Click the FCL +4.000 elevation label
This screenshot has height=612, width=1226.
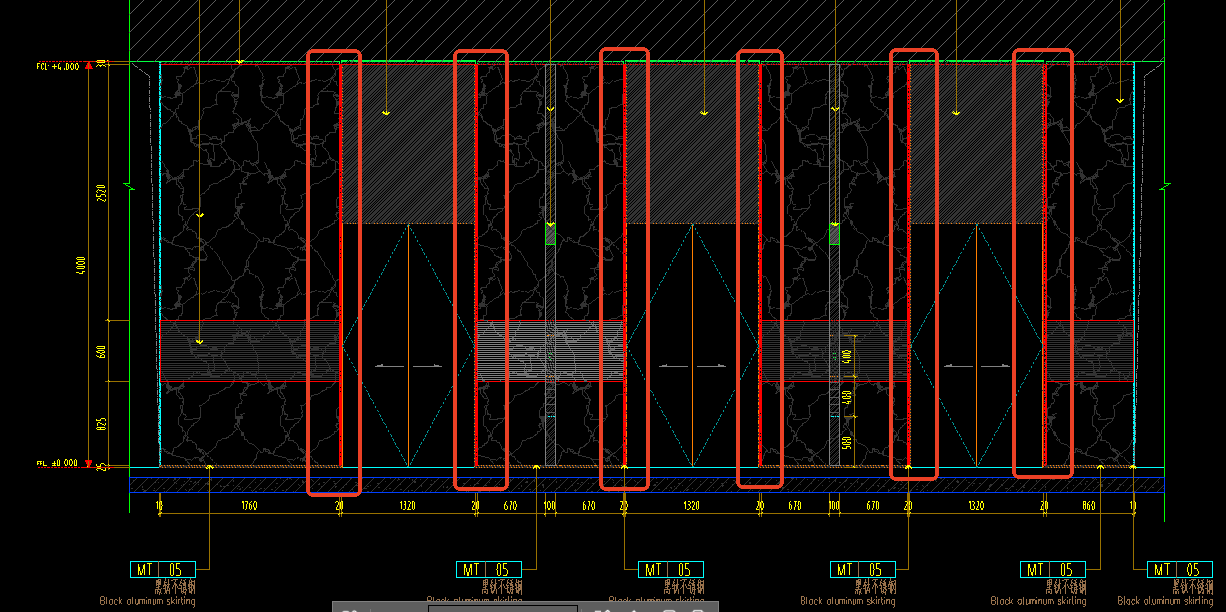55,66
